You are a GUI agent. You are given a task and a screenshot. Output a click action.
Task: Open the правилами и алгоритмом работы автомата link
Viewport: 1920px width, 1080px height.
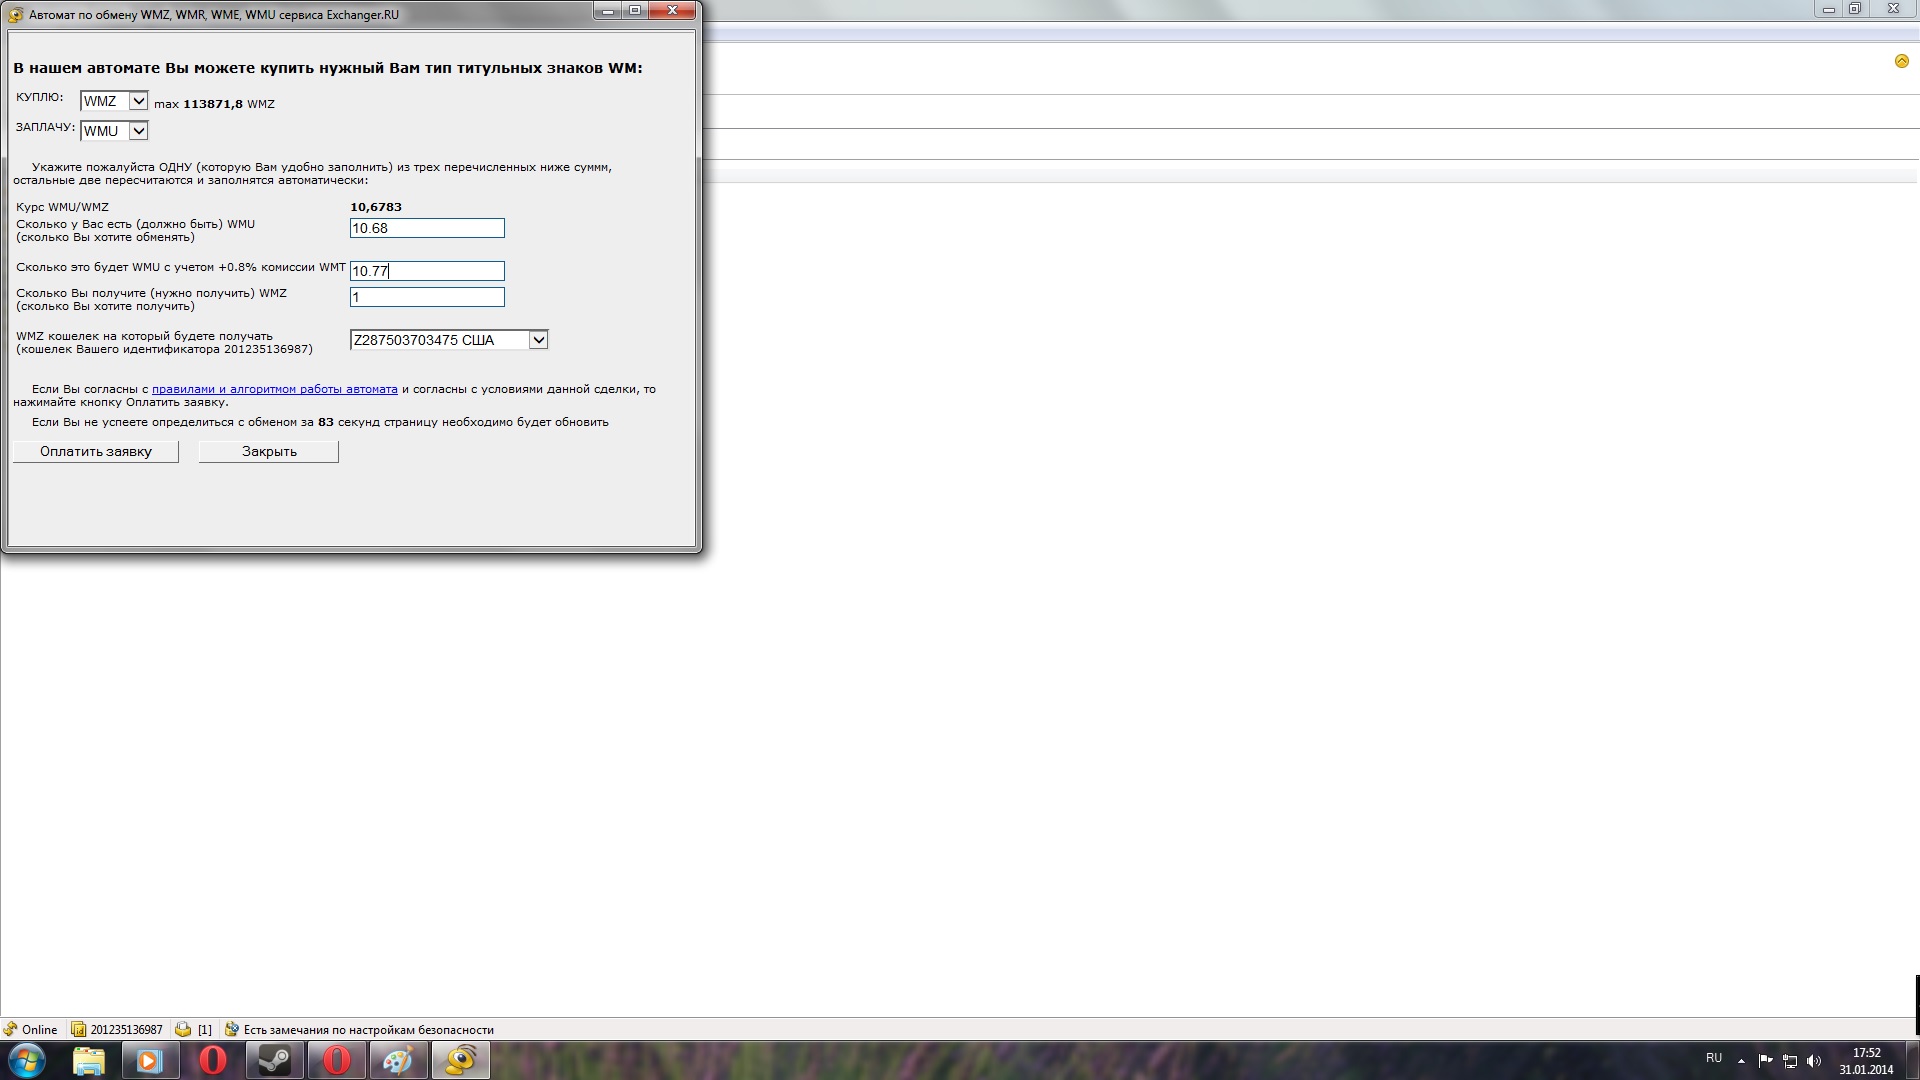coord(275,389)
